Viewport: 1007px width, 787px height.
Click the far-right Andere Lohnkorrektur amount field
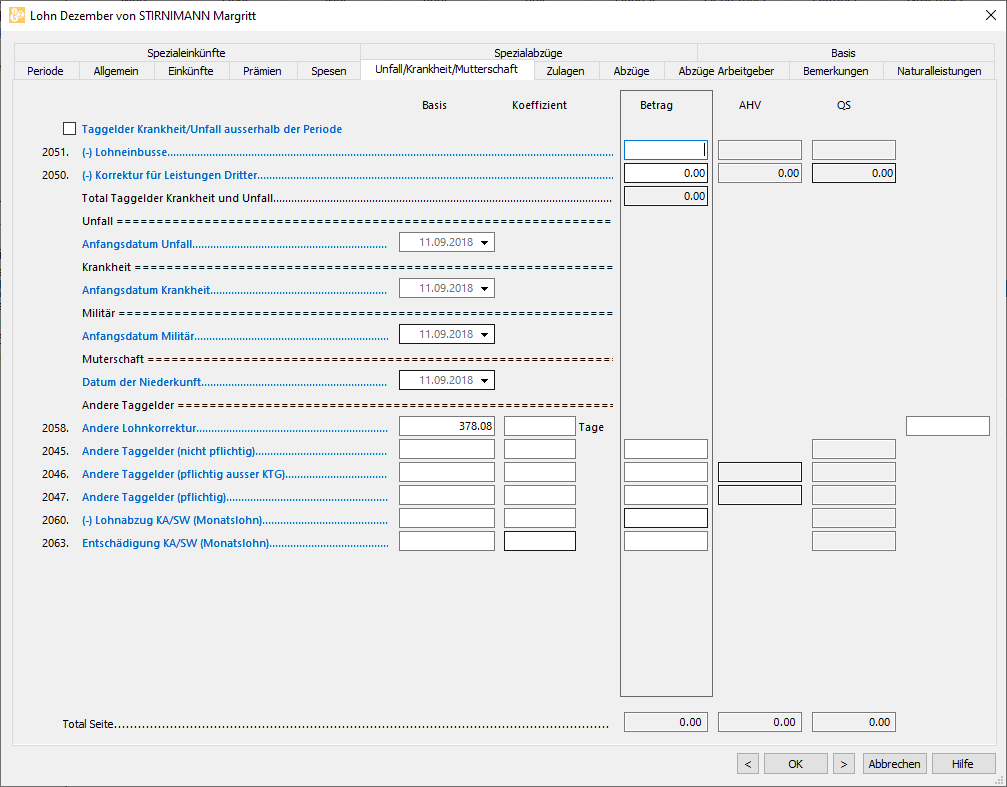click(x=948, y=426)
